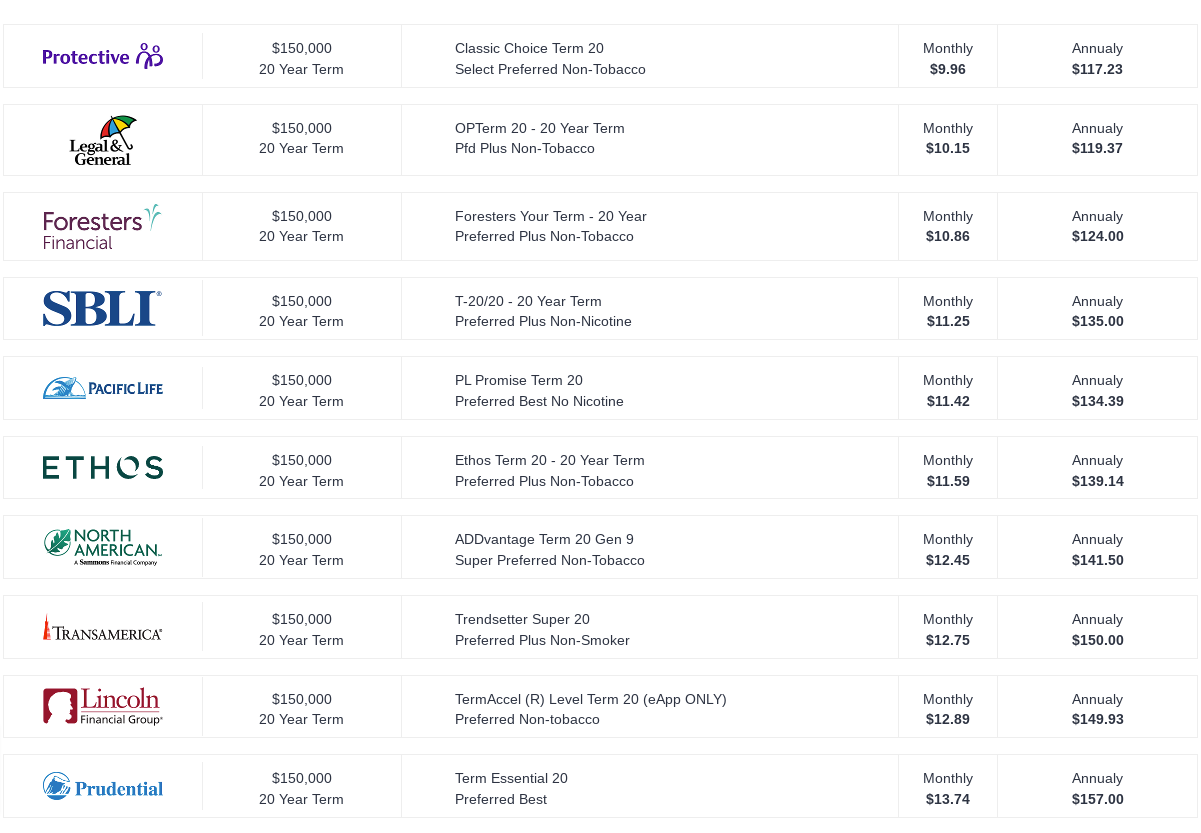The width and height of the screenshot is (1201, 833).
Task: Click Prudential Term Essential 20 plan name
Action: (511, 778)
